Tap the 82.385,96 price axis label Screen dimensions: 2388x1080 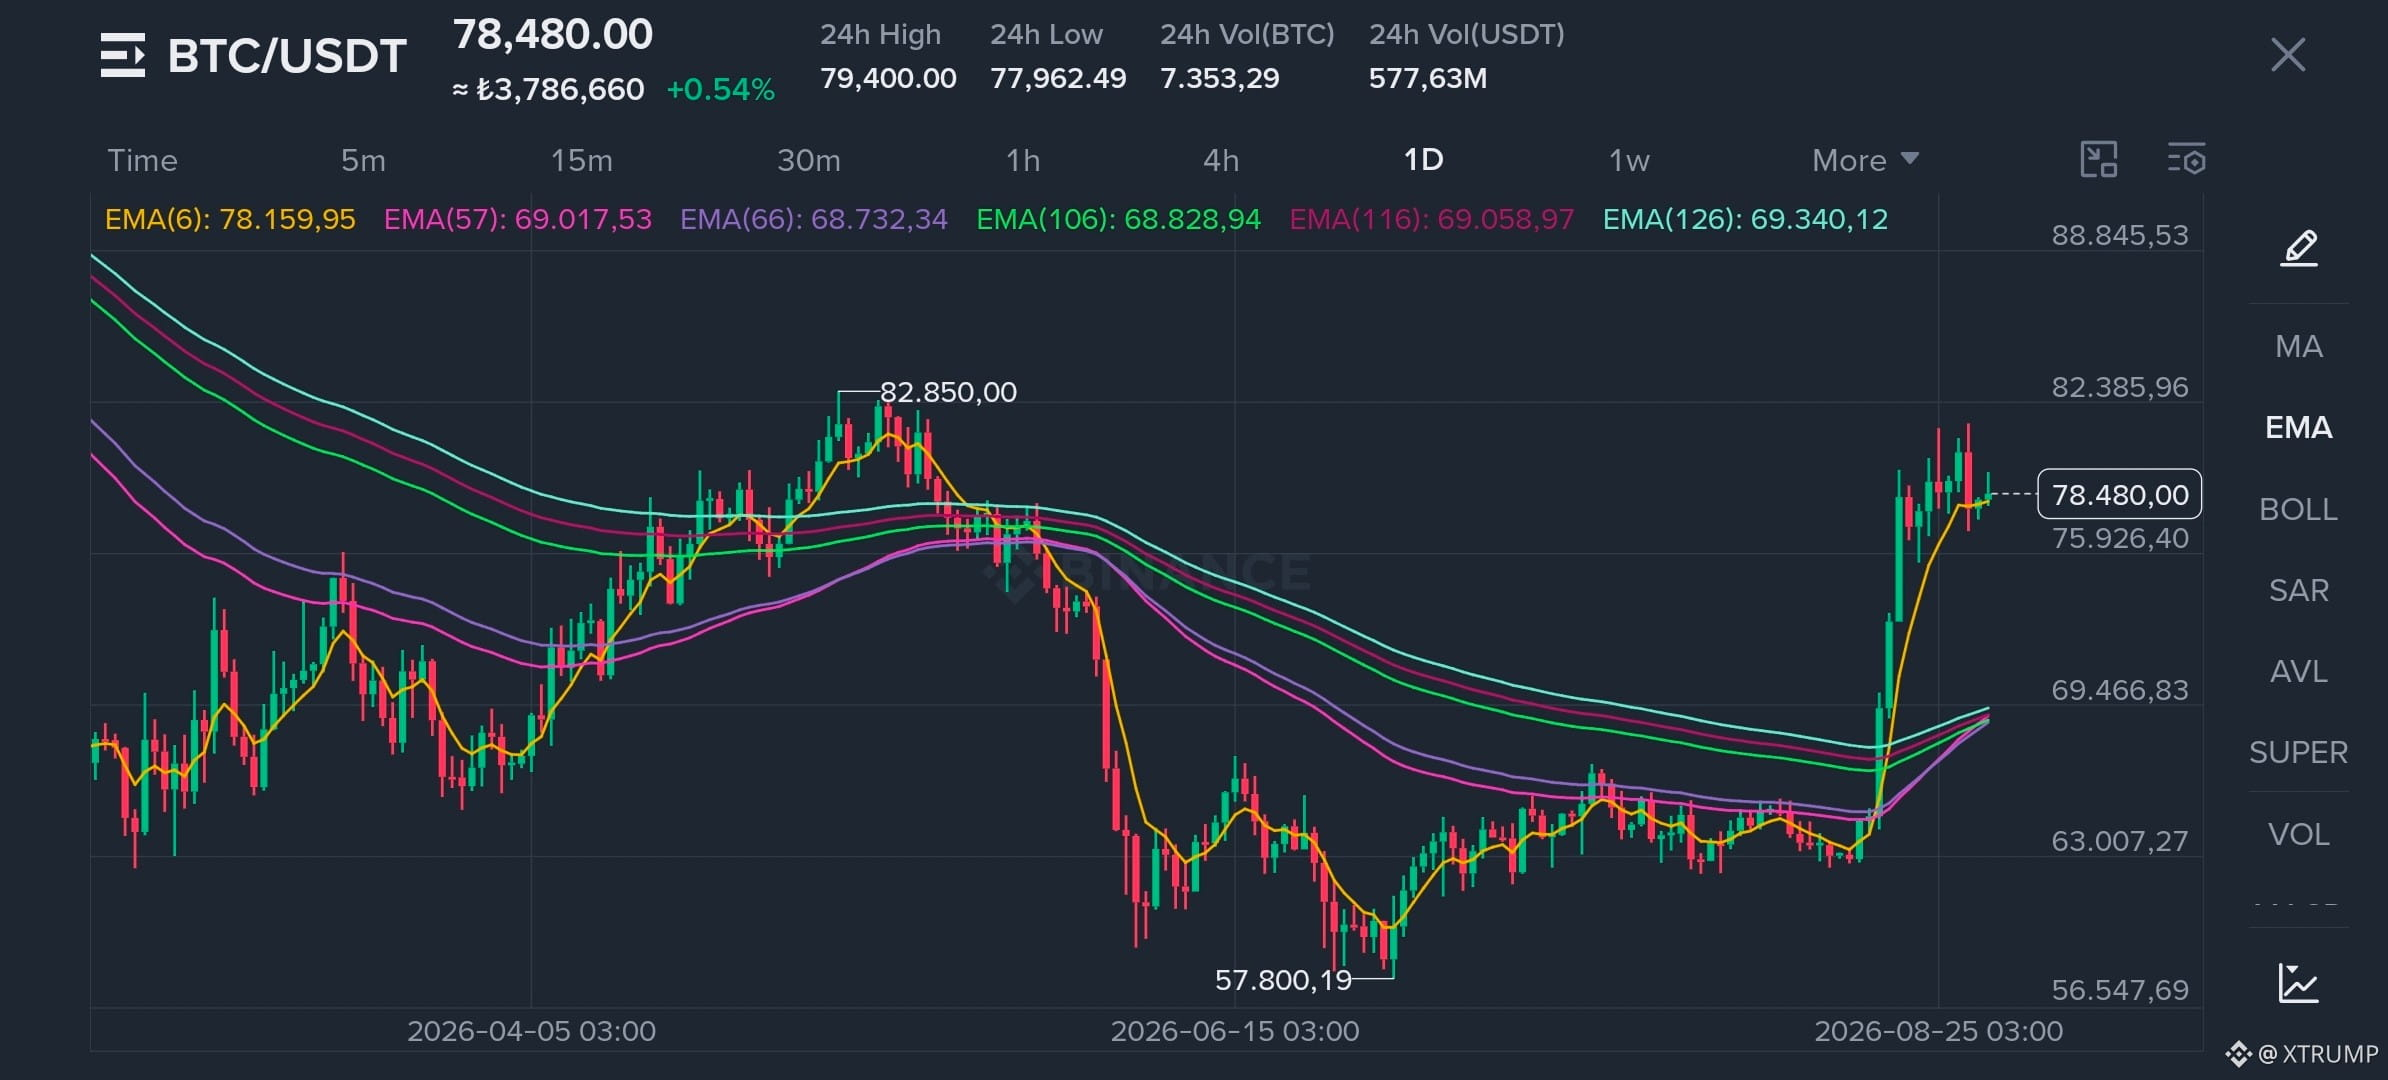2120,388
